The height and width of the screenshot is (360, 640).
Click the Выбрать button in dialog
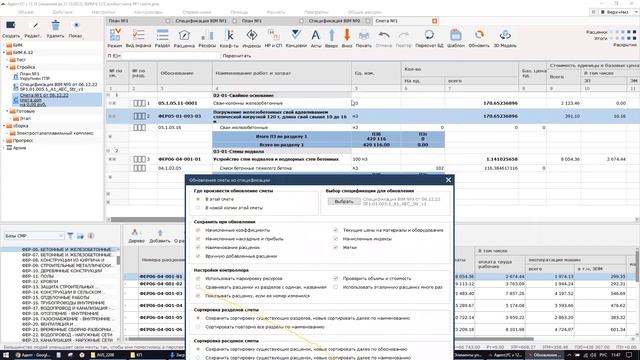pyautogui.click(x=344, y=201)
